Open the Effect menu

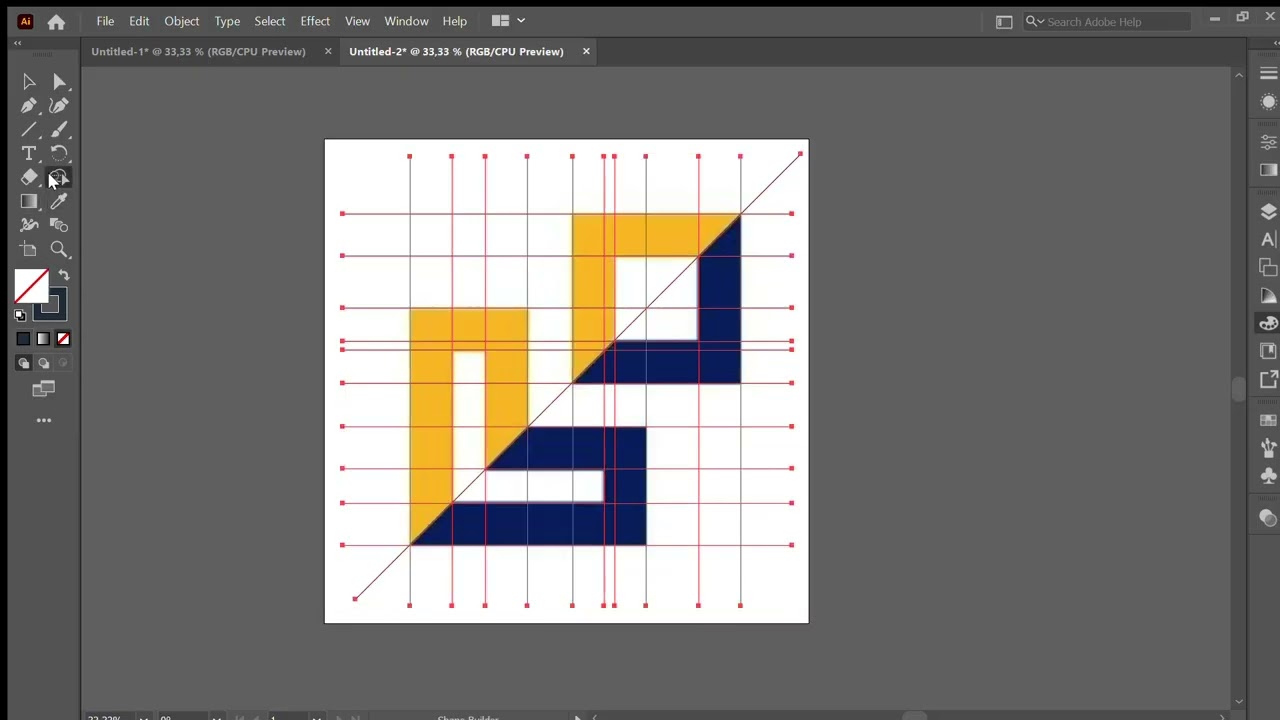click(315, 21)
